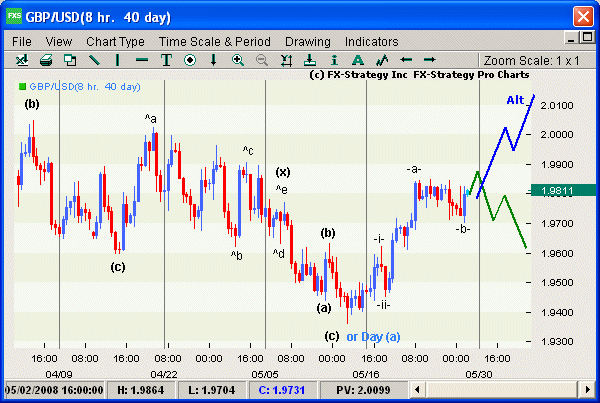Click the -ii- wave label
Screen dimensions: 600x403
click(383, 305)
